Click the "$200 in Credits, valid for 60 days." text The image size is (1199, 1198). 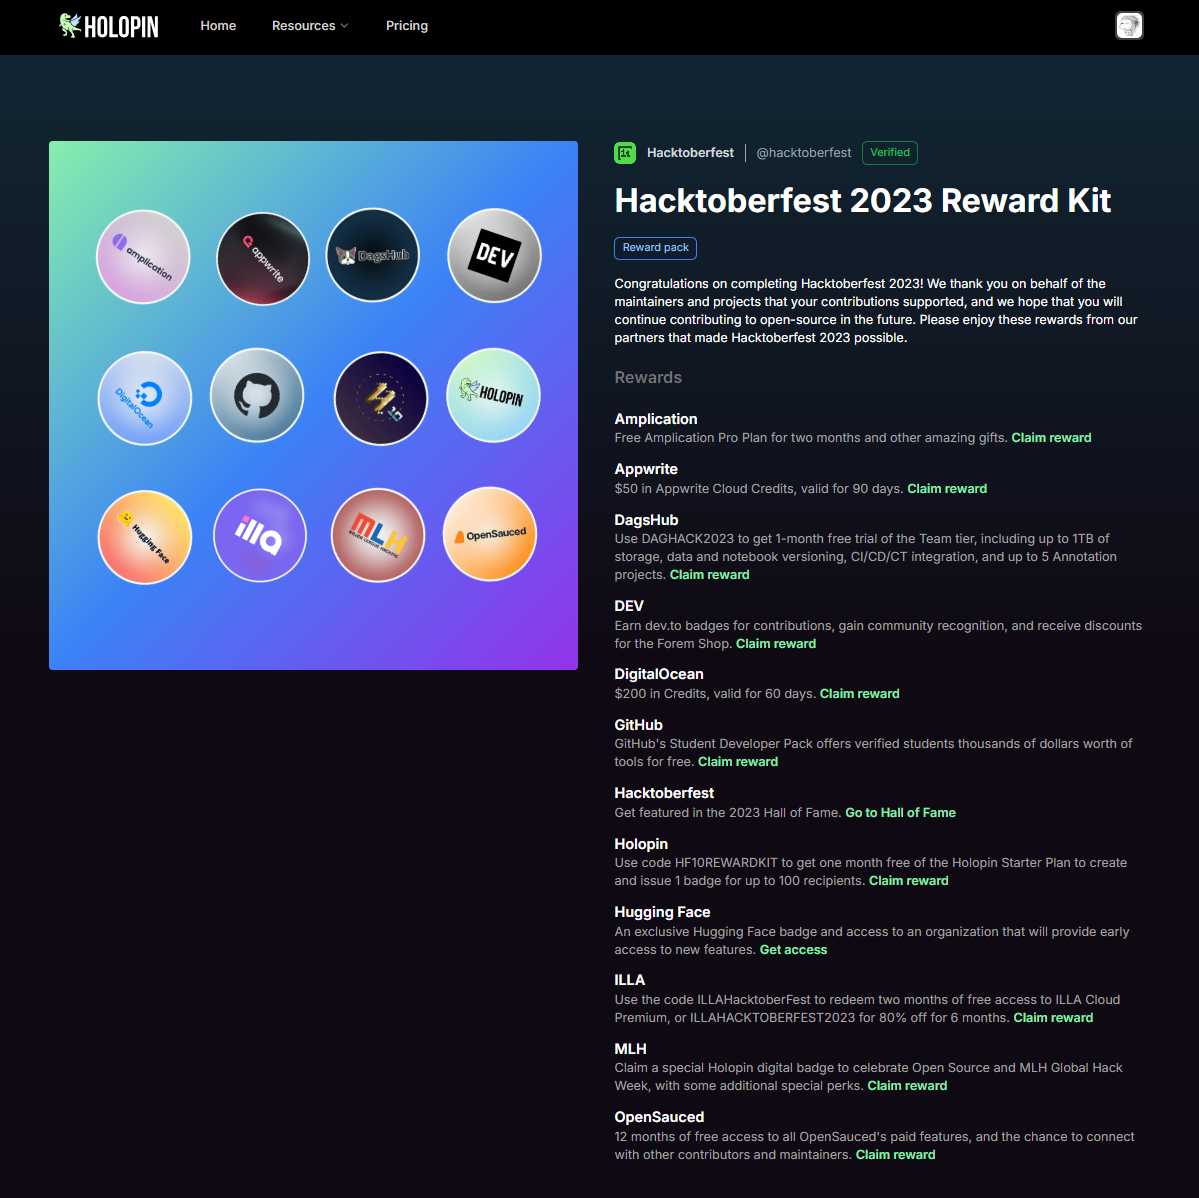coord(715,694)
